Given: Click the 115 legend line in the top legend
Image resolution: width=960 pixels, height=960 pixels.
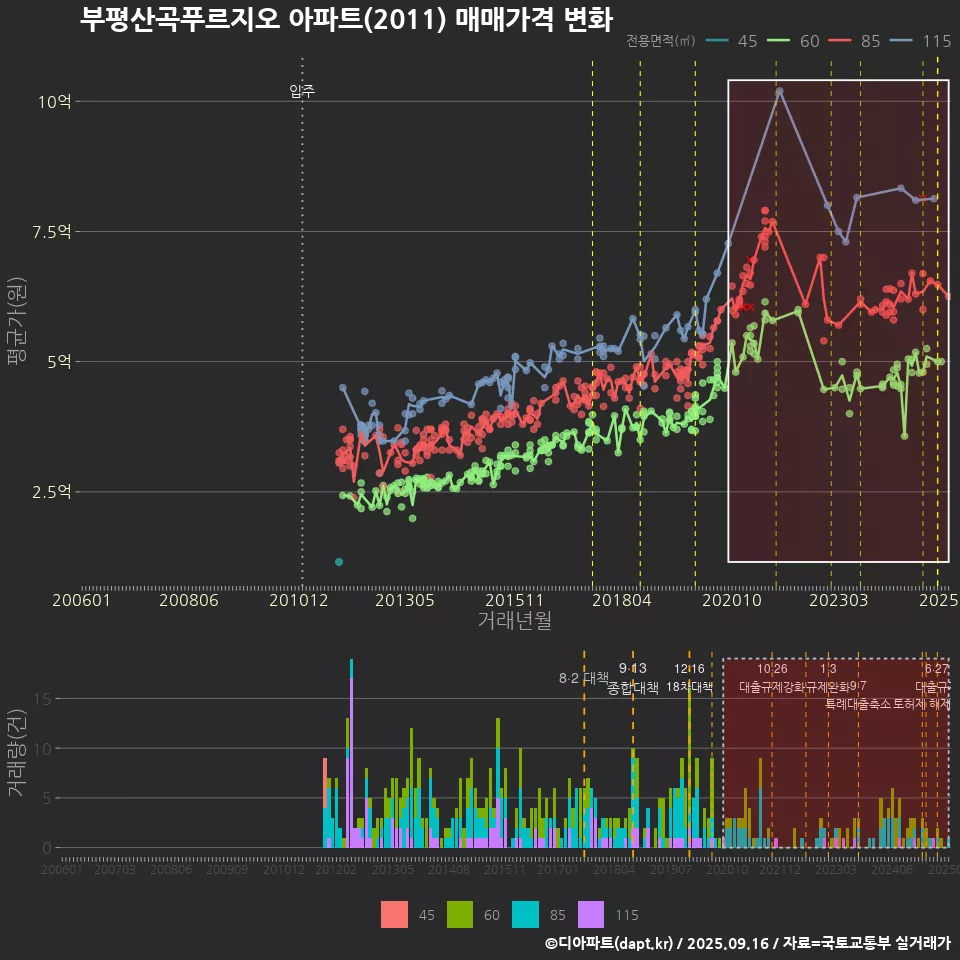Looking at the screenshot, I should 901,41.
